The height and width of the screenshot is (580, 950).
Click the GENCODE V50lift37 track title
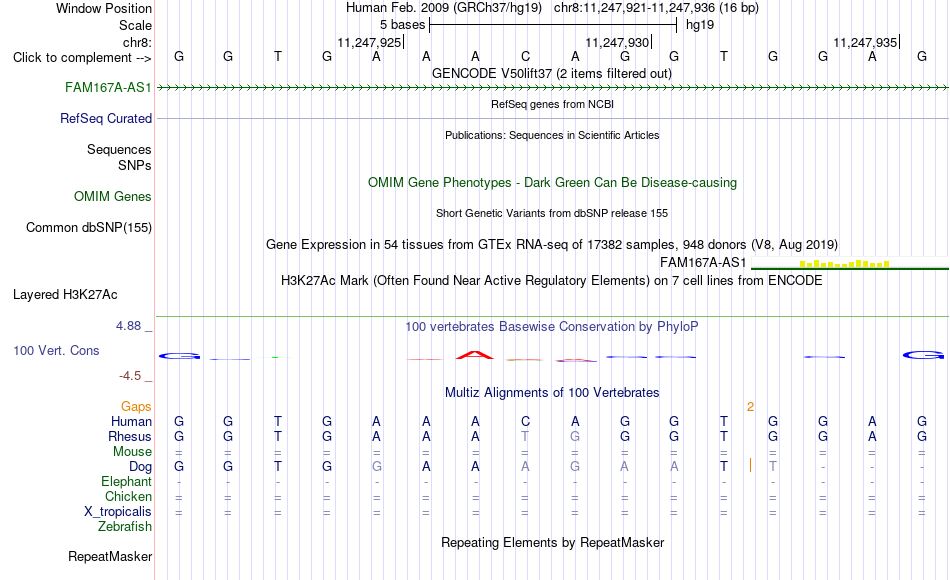click(551, 73)
